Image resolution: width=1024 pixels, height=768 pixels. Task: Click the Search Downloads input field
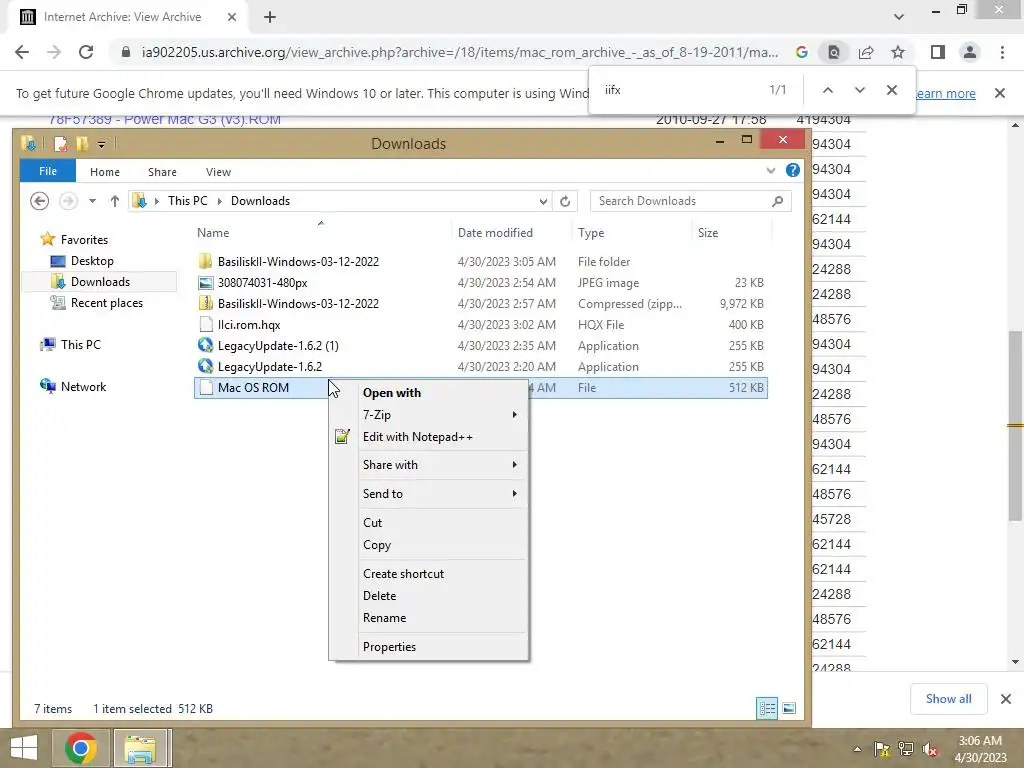coord(680,201)
